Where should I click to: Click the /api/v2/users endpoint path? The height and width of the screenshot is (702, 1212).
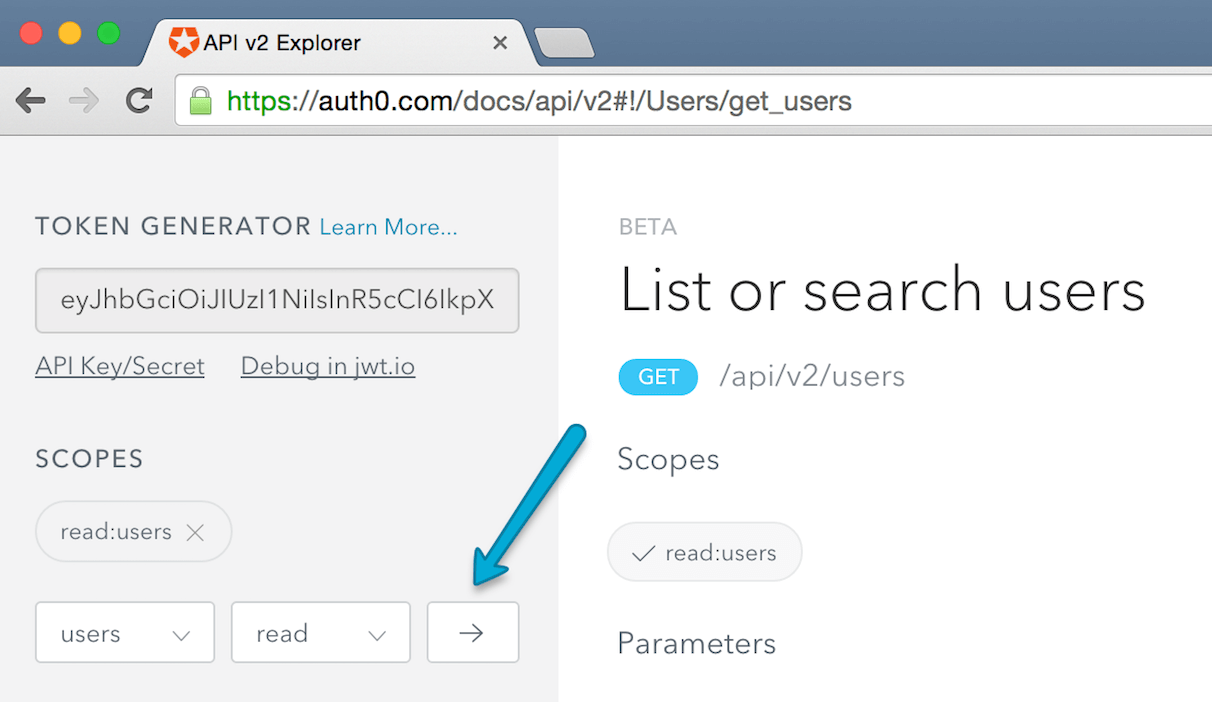(812, 377)
